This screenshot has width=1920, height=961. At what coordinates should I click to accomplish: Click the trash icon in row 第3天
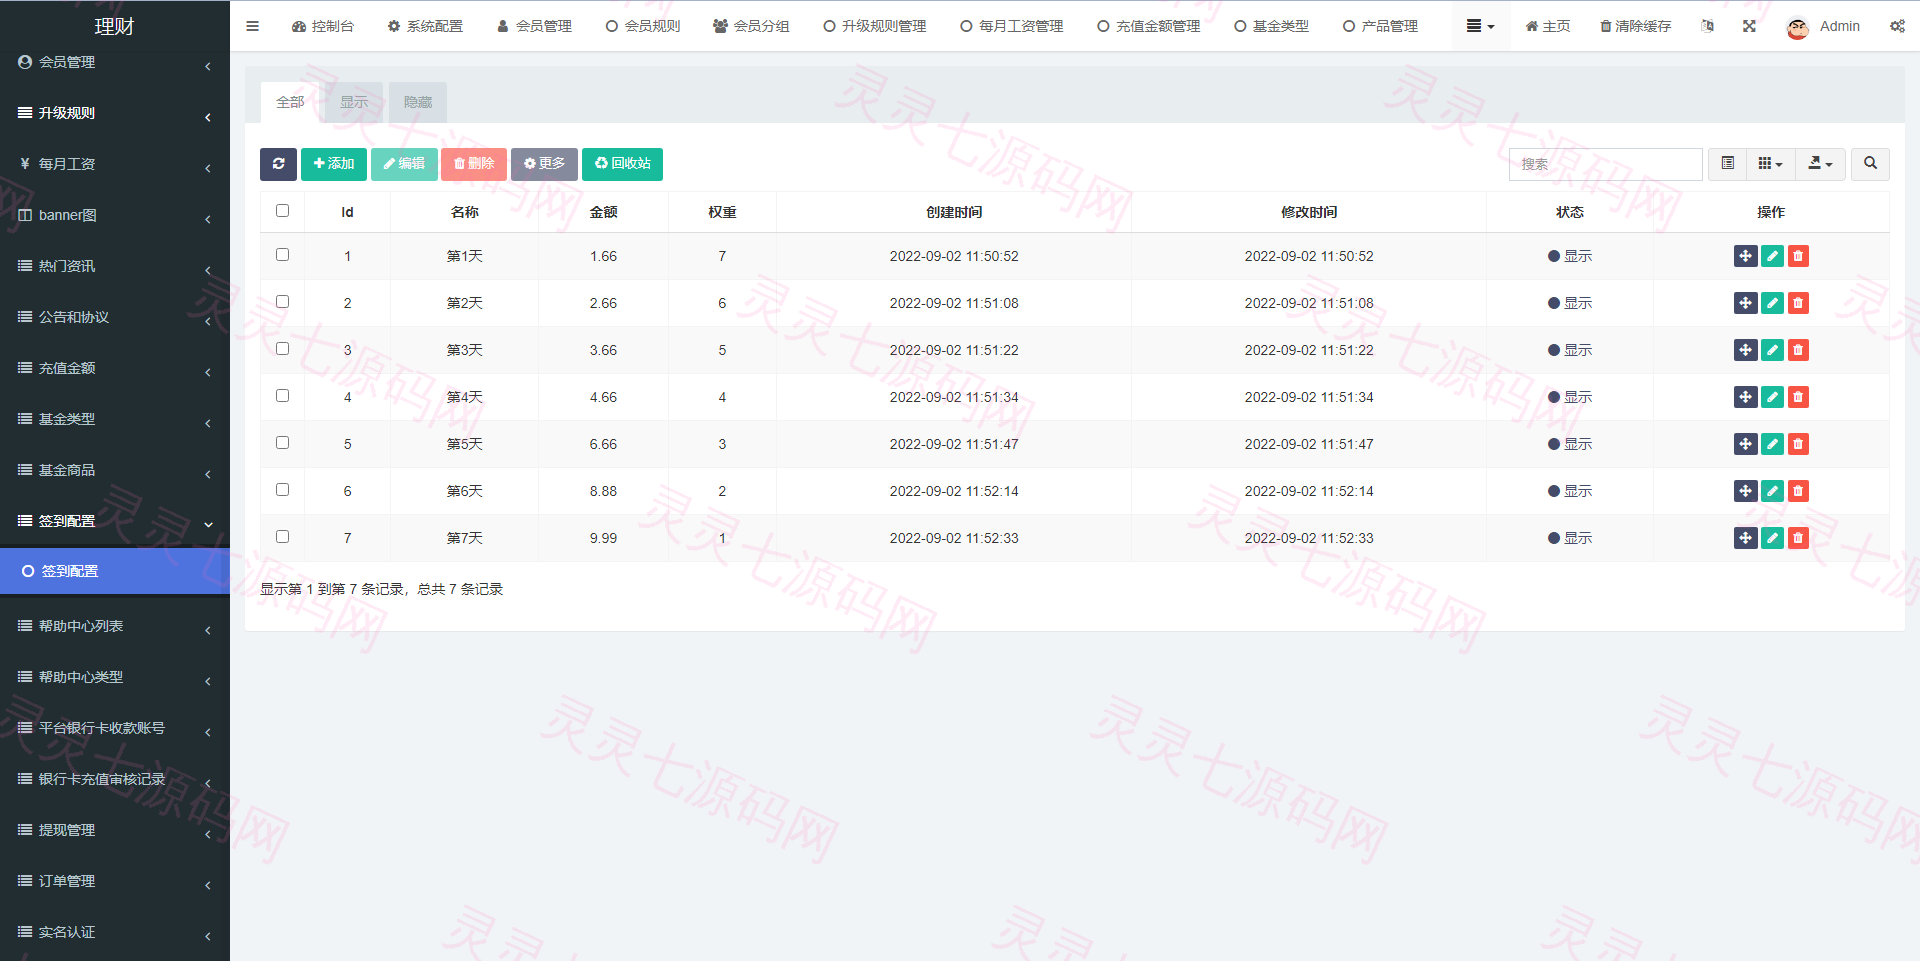tap(1798, 350)
